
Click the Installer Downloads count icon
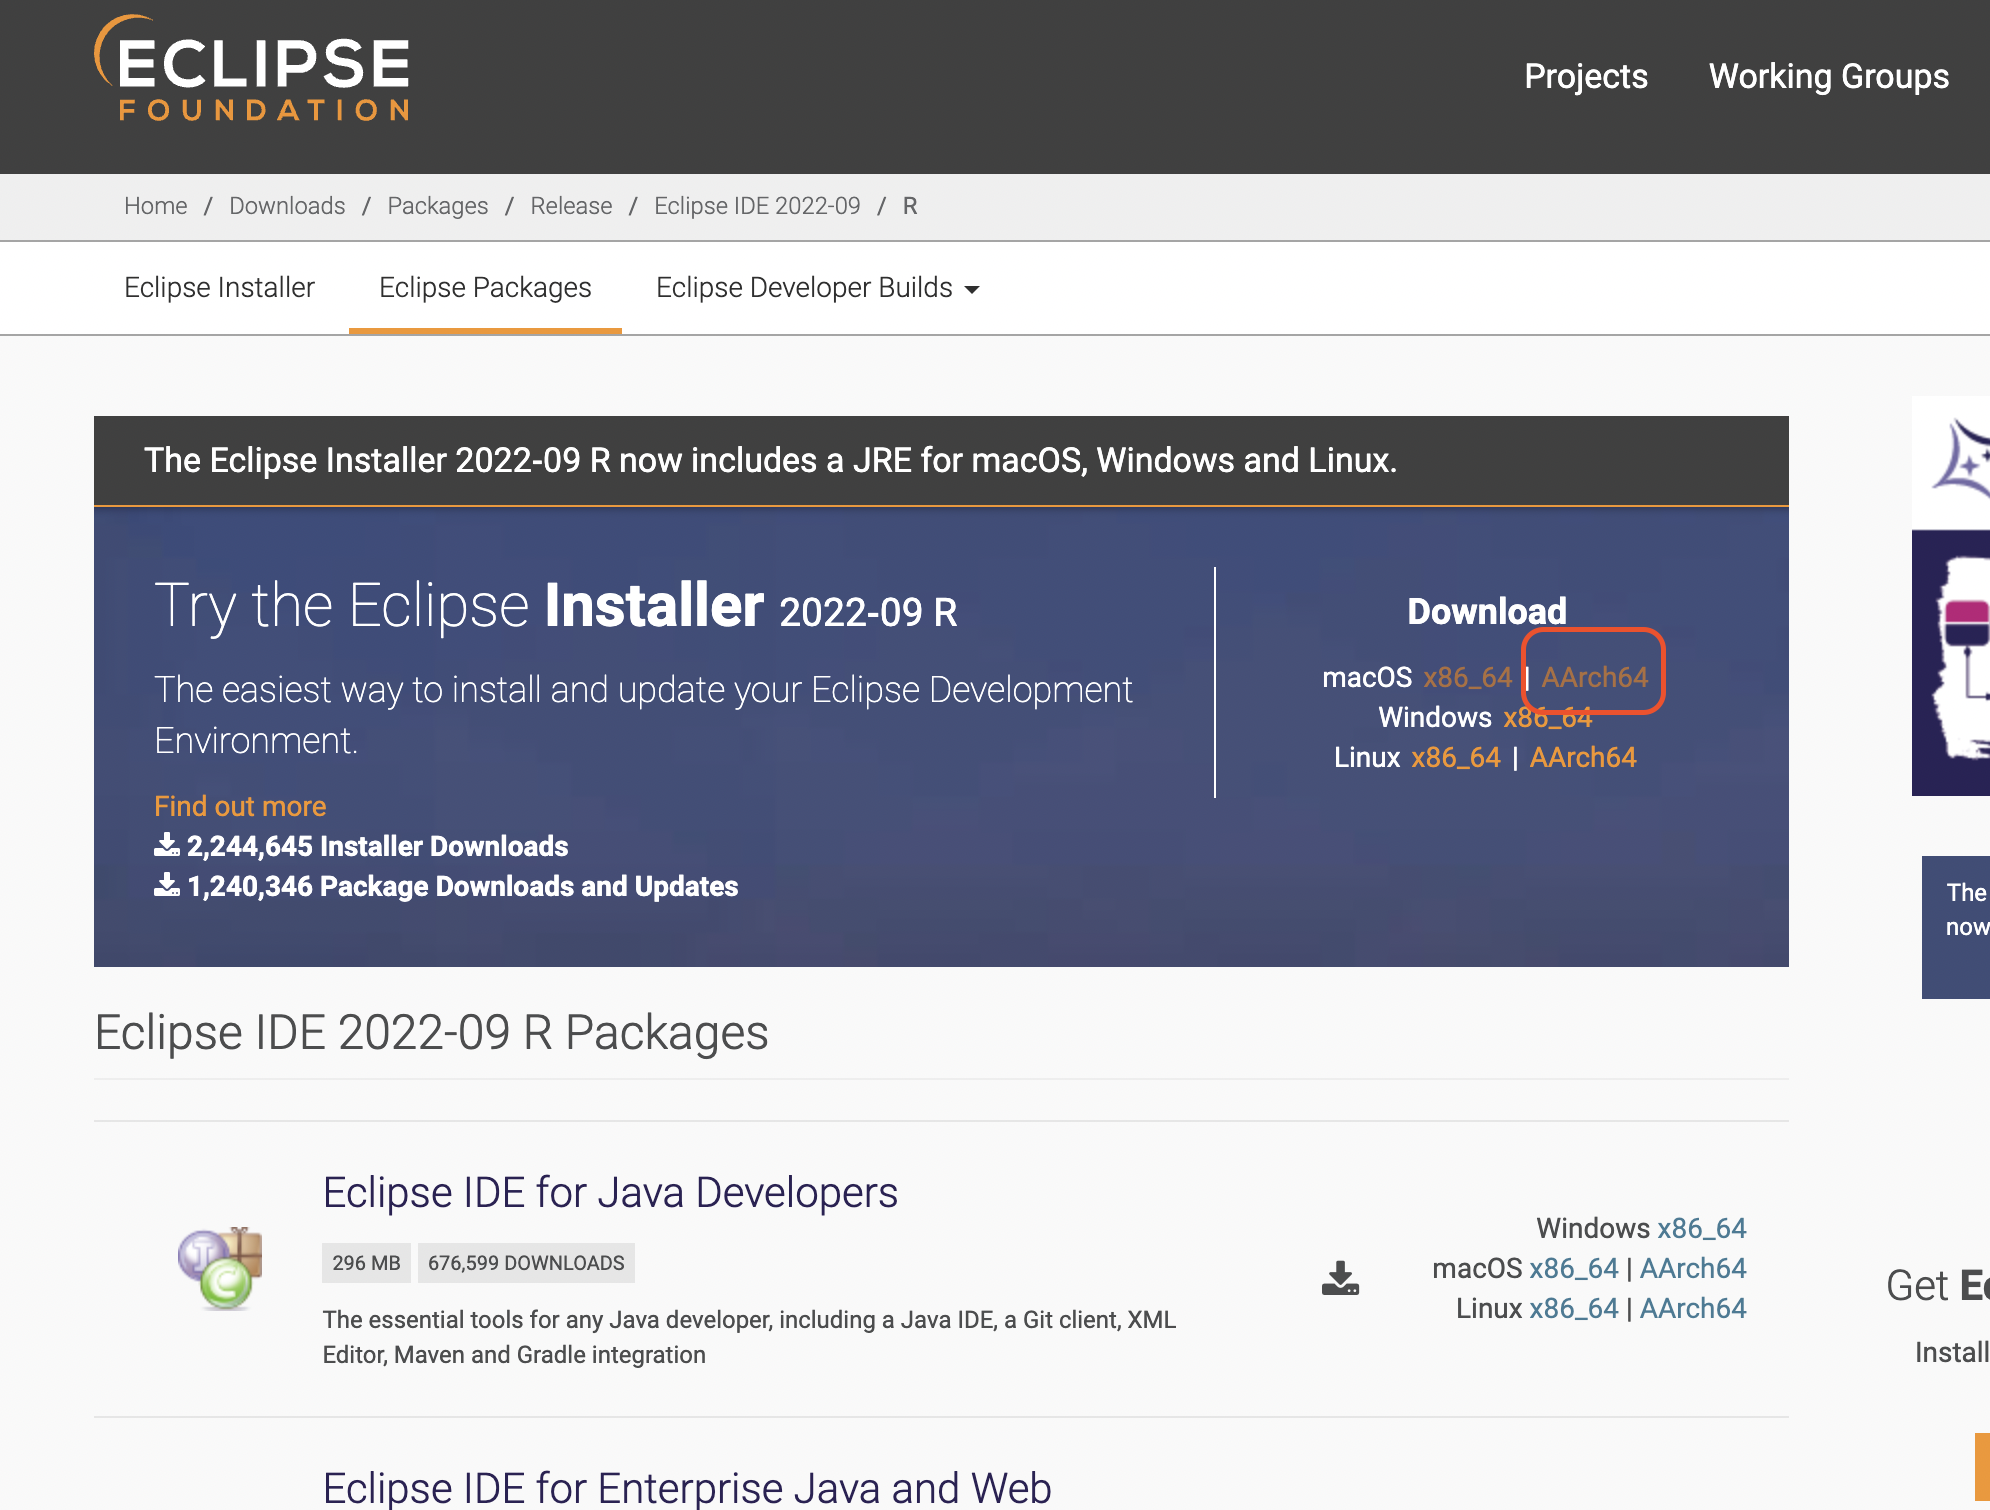click(x=166, y=846)
